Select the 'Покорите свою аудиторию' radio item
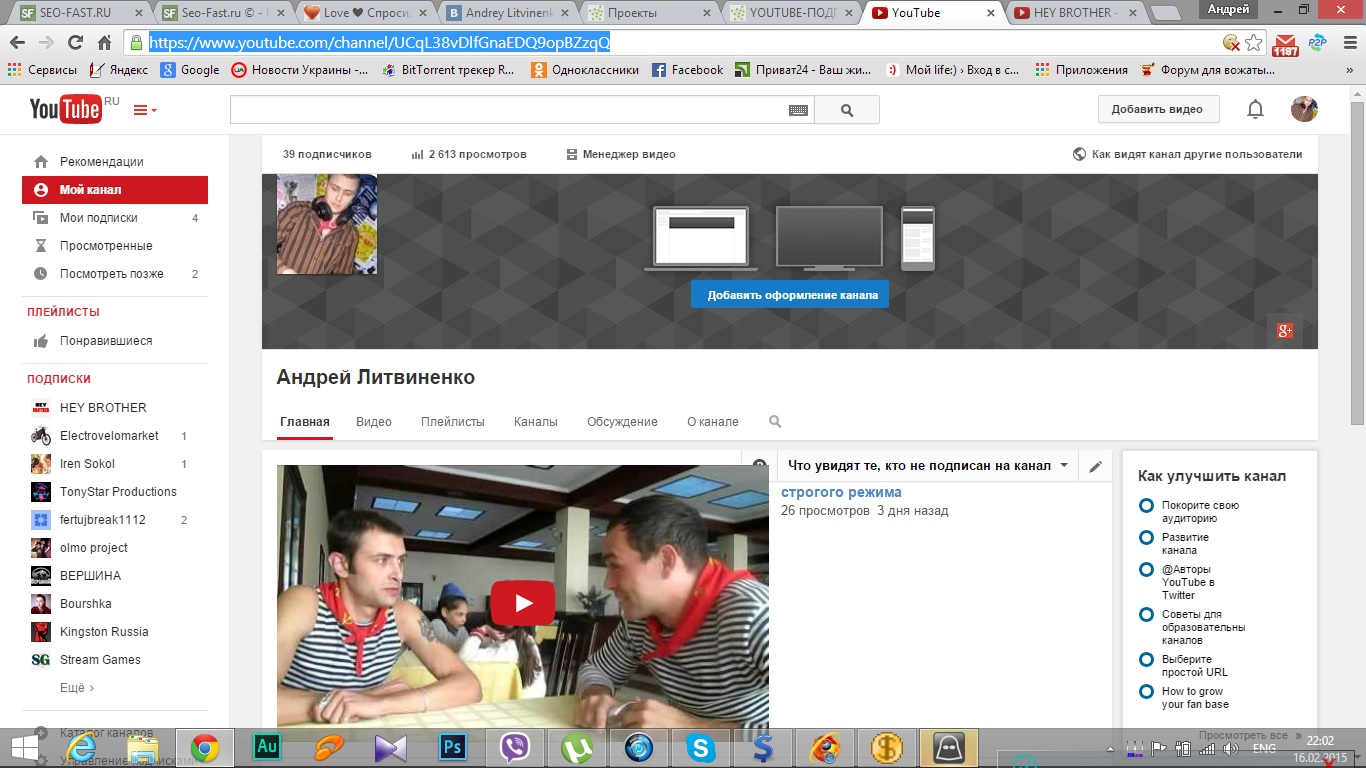The height and width of the screenshot is (768, 1366). coord(1147,506)
